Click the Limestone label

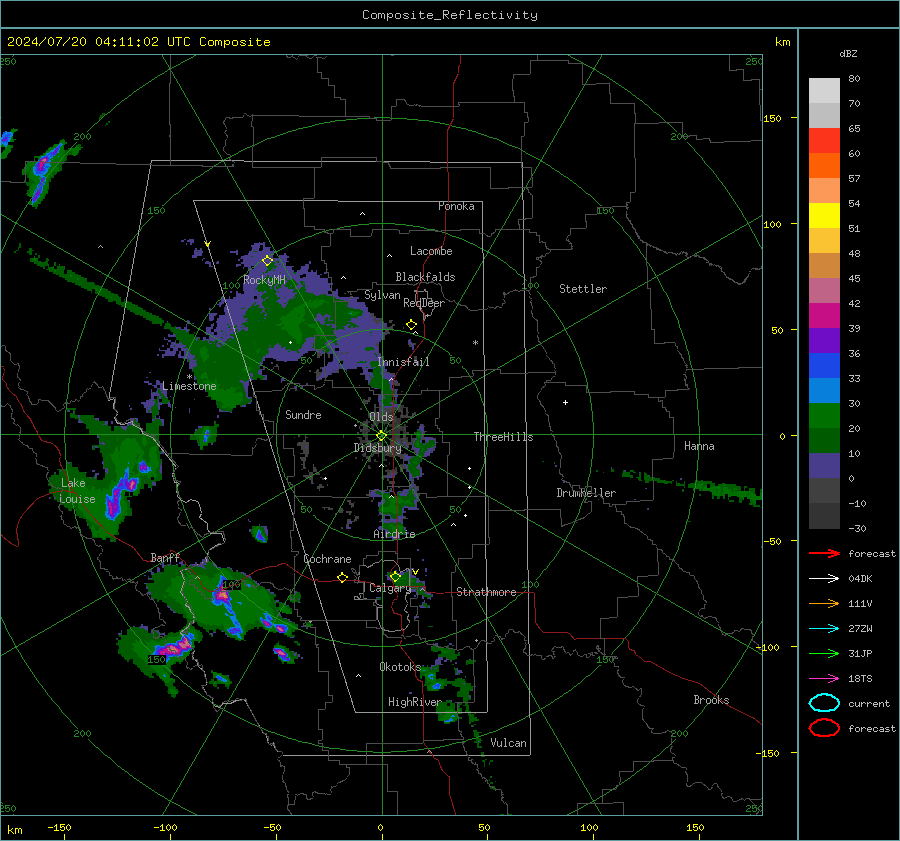point(189,386)
